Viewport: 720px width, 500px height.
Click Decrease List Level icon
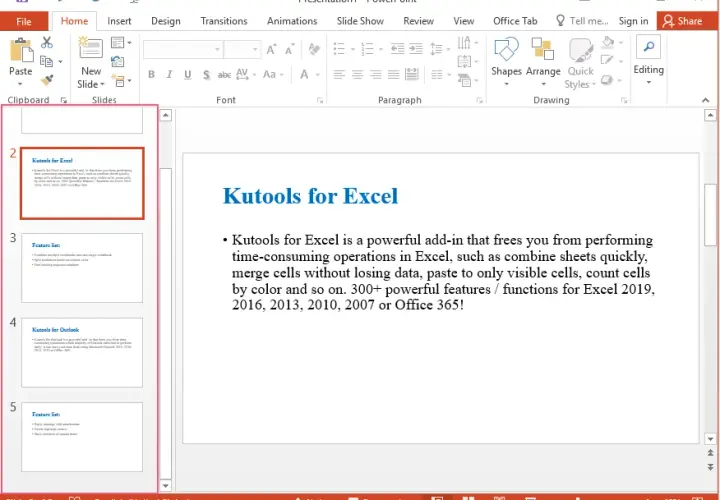(x=397, y=49)
